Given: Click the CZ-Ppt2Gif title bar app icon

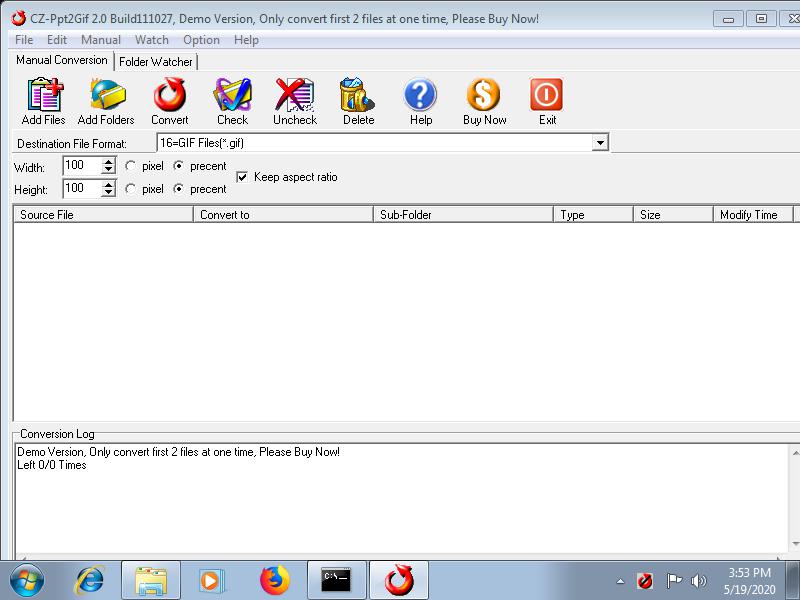Looking at the screenshot, I should coord(18,18).
